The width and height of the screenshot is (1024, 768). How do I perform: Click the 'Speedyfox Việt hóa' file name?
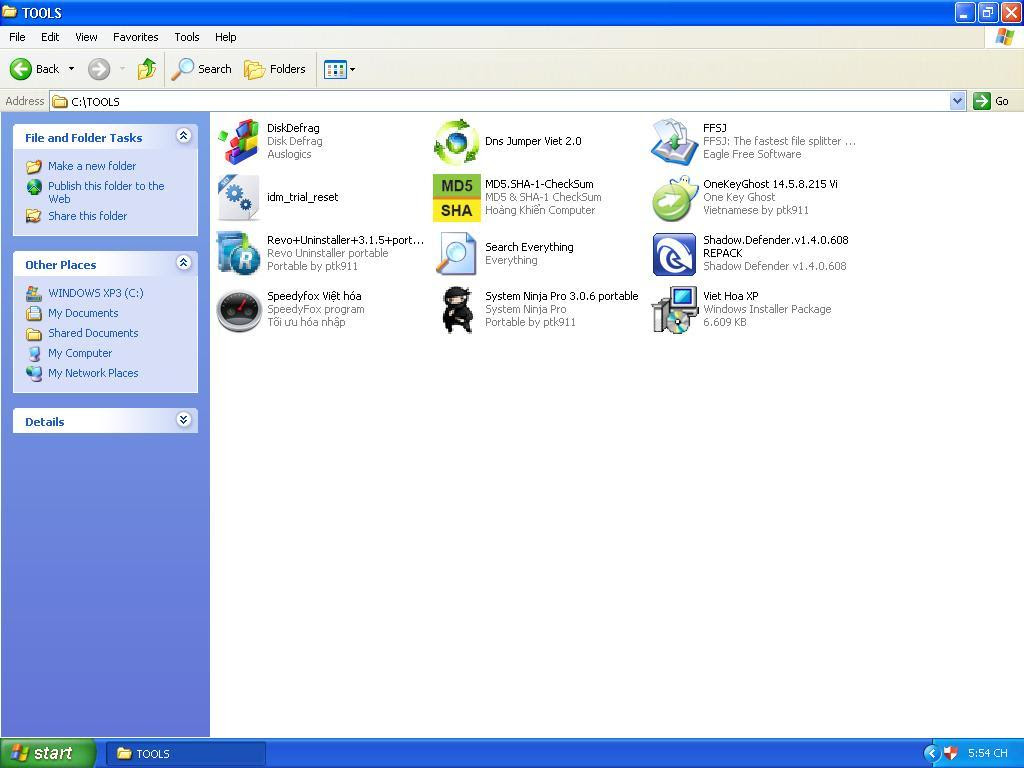[314, 296]
